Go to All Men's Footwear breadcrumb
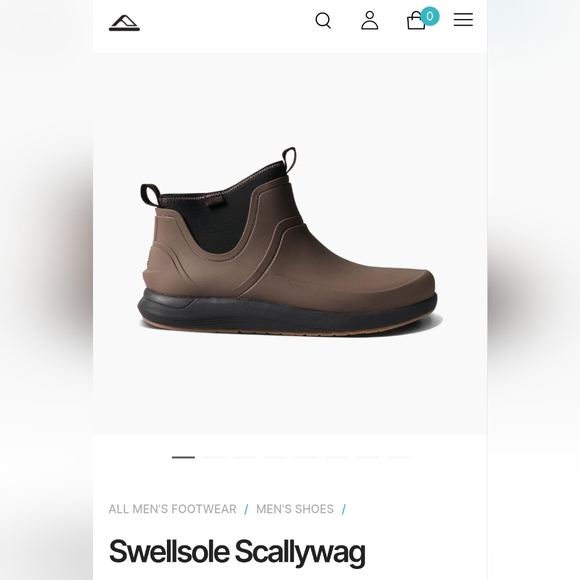 point(172,509)
